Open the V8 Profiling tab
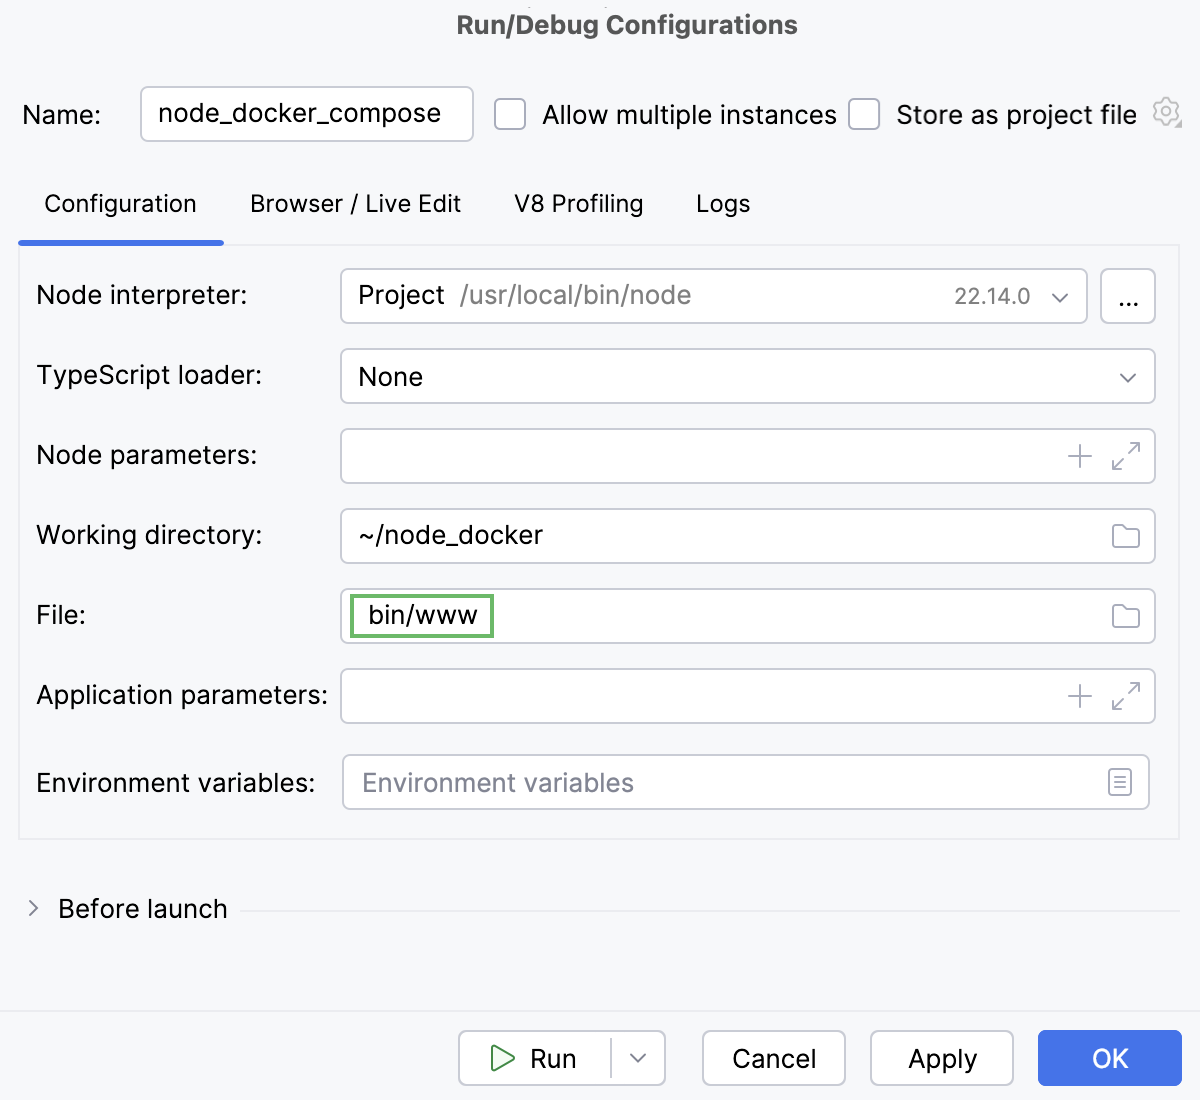This screenshot has width=1200, height=1100. pyautogui.click(x=578, y=204)
